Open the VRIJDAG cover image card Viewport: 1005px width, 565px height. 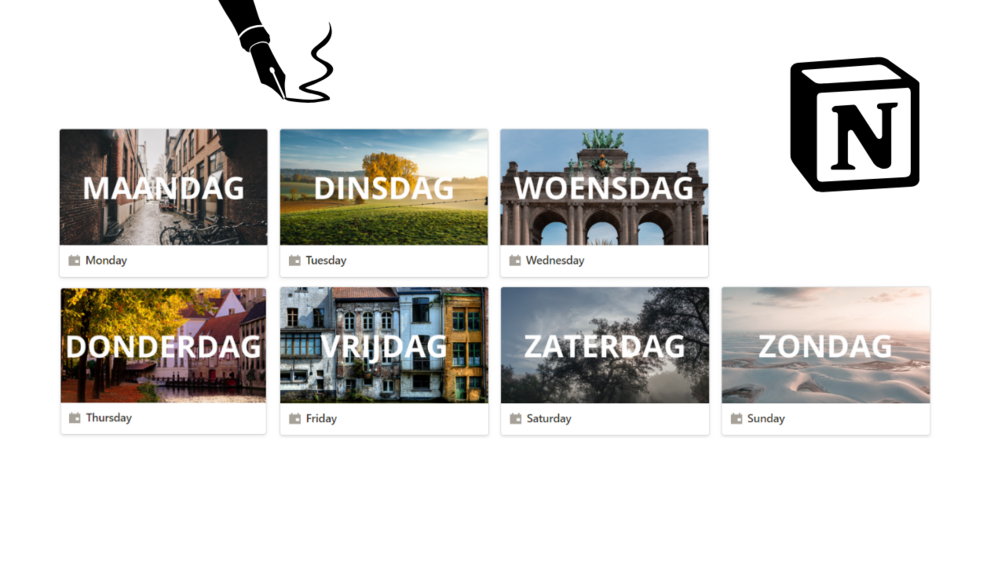[x=384, y=345]
